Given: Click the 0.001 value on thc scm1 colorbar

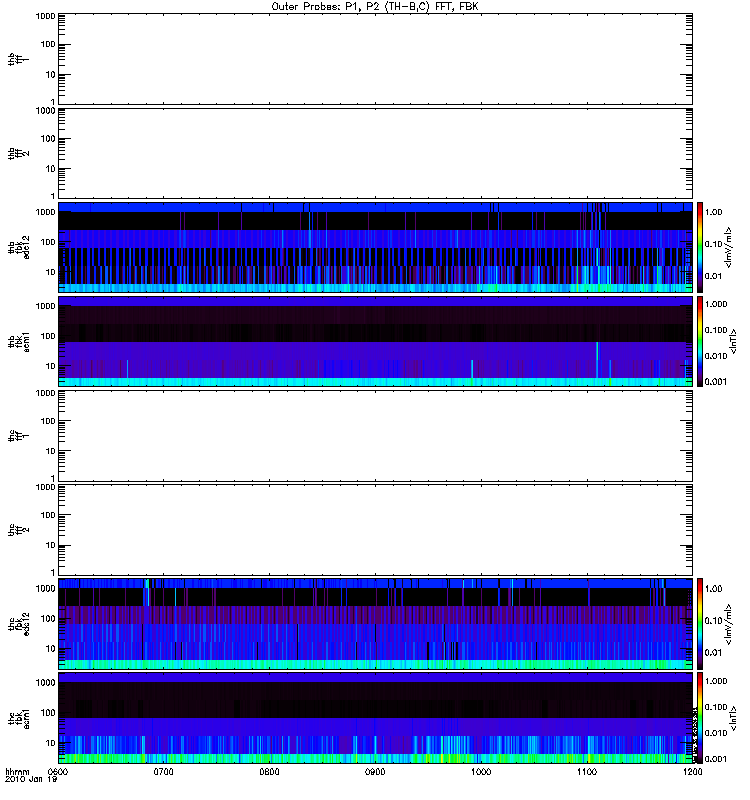Looking at the screenshot, I should tap(716, 759).
